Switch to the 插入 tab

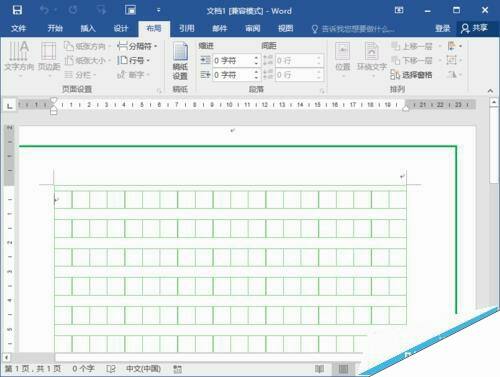pyautogui.click(x=88, y=28)
